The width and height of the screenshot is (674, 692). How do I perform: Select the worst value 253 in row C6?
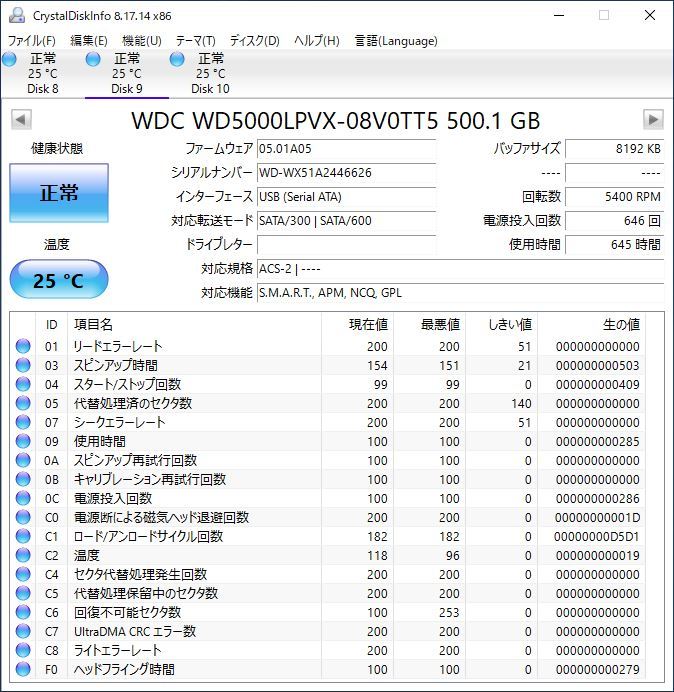pyautogui.click(x=449, y=612)
